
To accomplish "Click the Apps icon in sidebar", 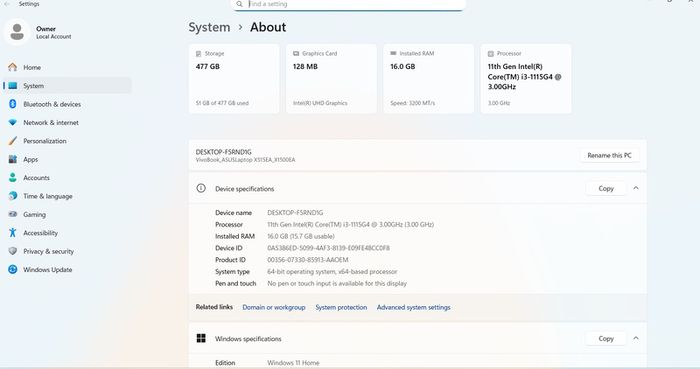I will pos(12,159).
